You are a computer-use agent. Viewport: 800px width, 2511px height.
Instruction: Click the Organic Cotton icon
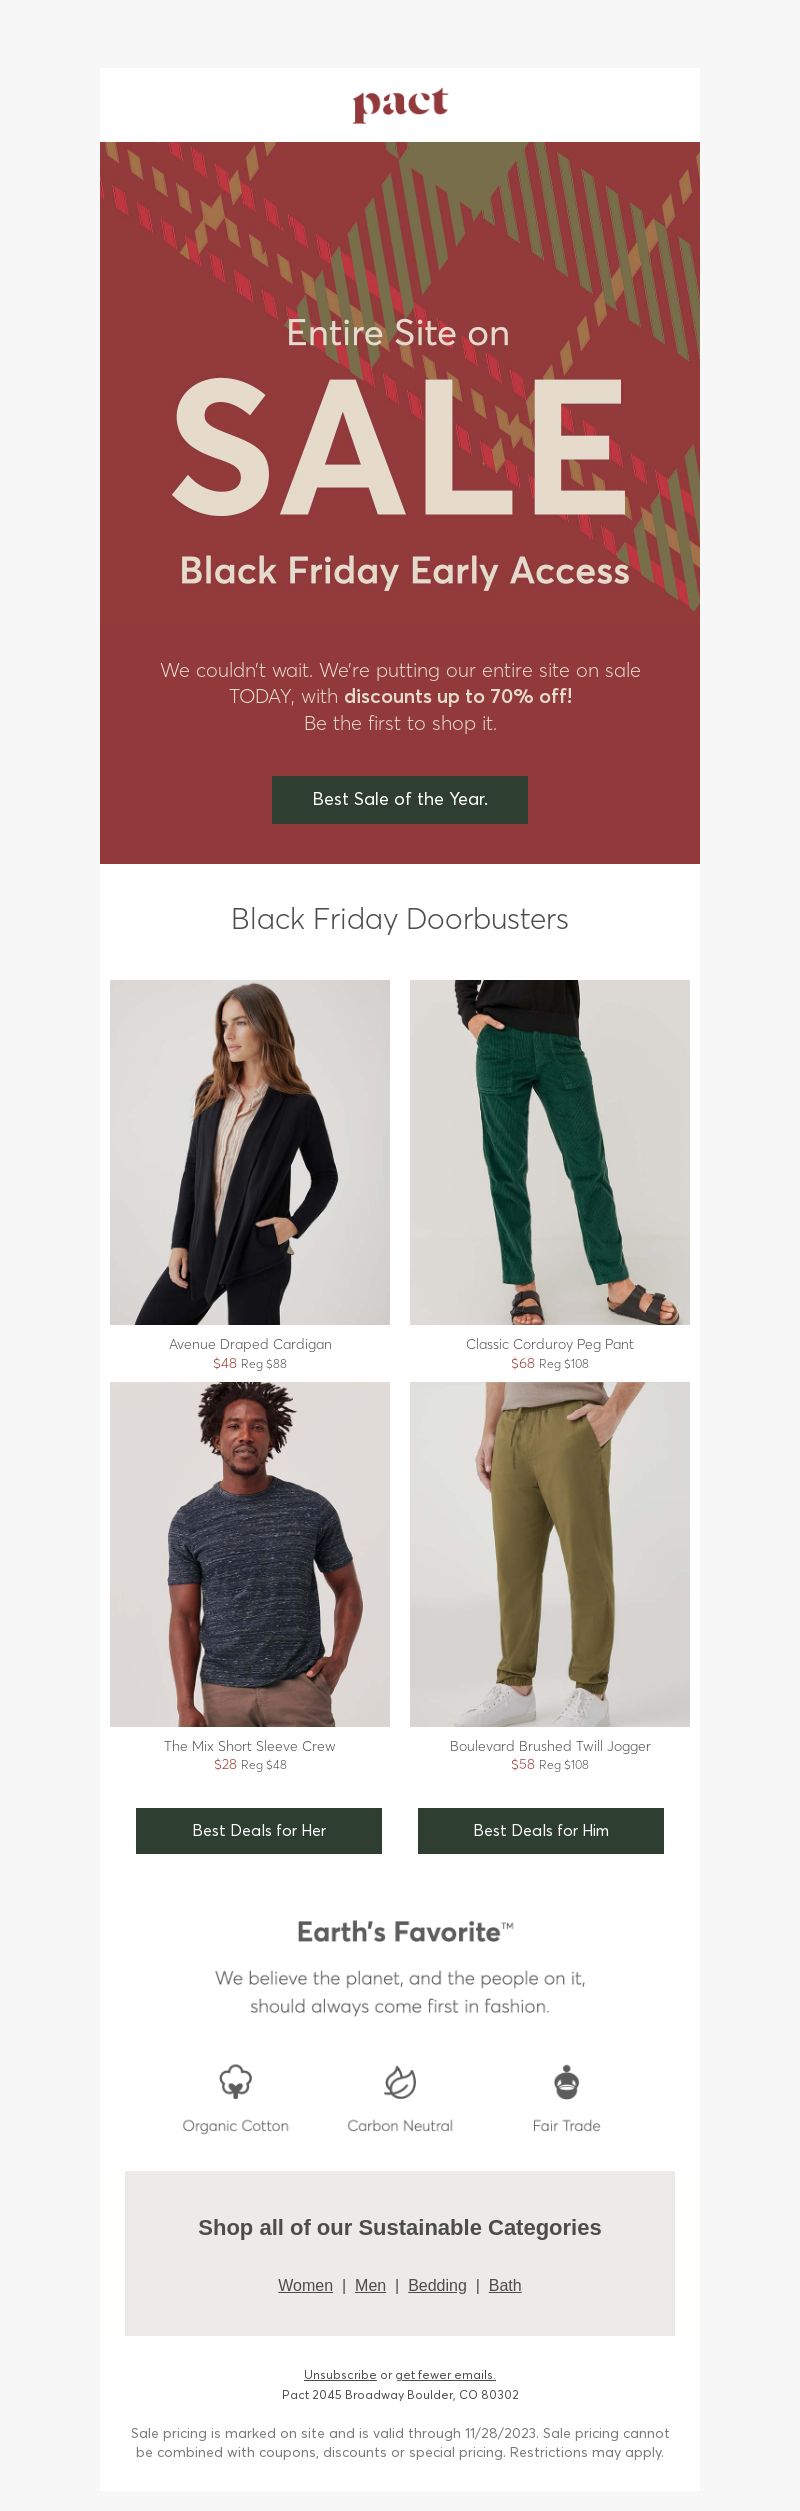(236, 2082)
